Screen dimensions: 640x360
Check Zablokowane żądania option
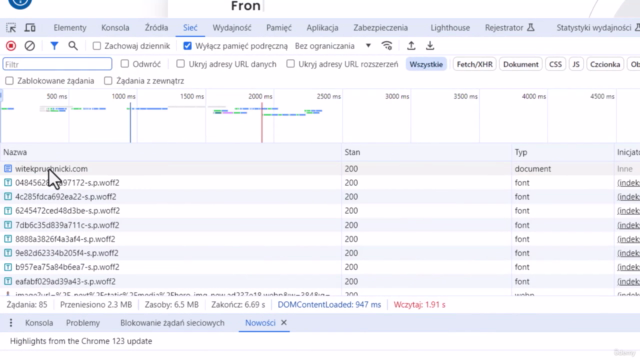click(x=9, y=81)
